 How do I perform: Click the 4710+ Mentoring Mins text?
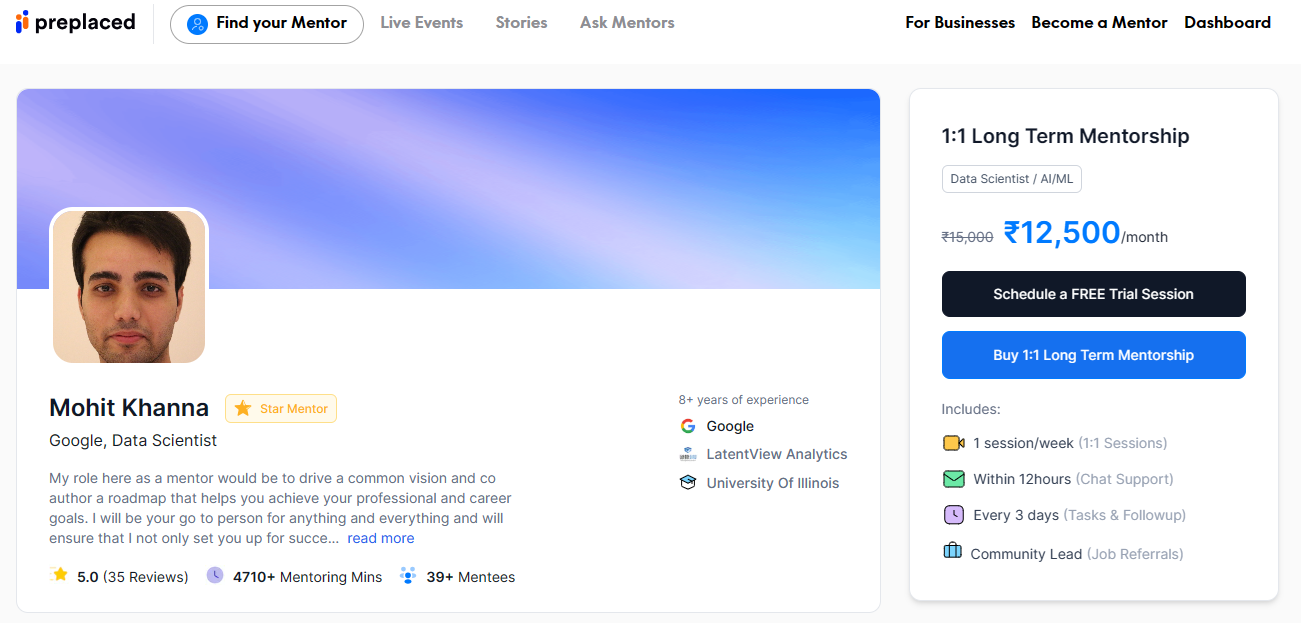[x=308, y=577]
